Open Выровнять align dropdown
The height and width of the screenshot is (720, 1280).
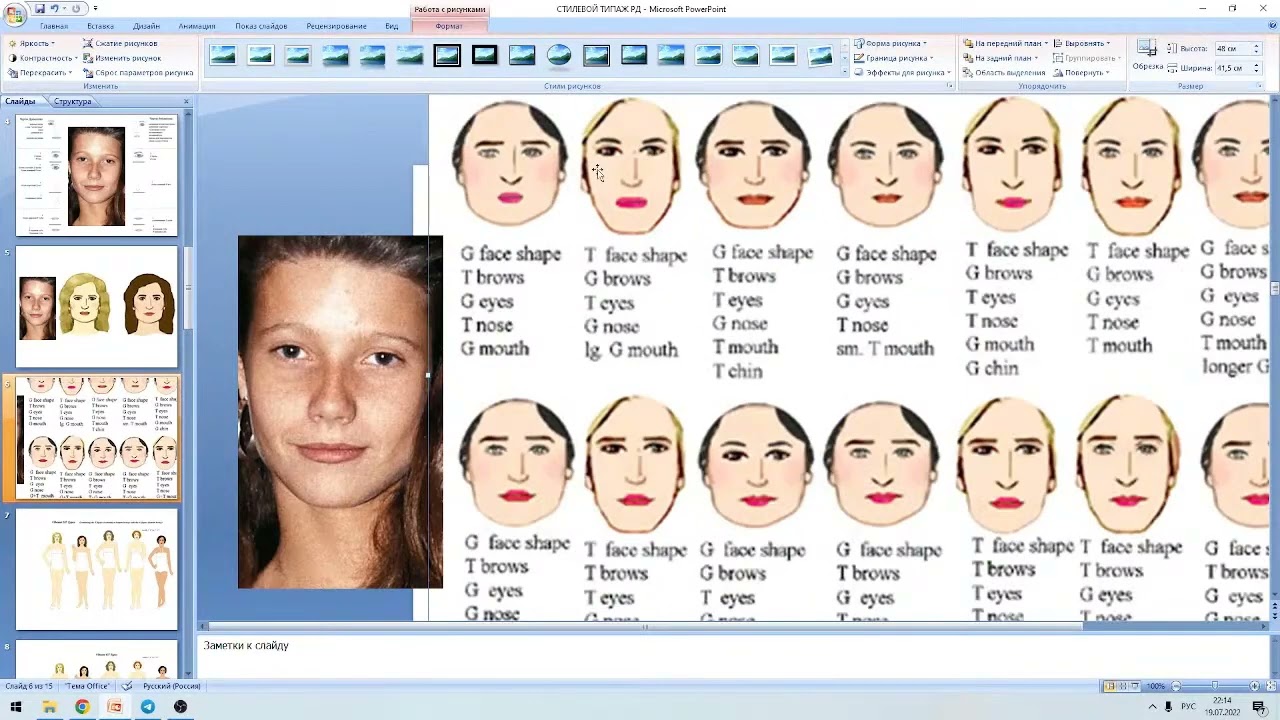click(1082, 44)
